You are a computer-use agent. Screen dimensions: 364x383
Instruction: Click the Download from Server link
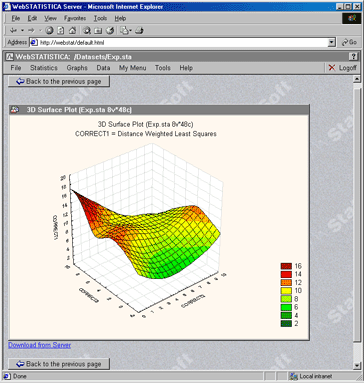coord(39,345)
